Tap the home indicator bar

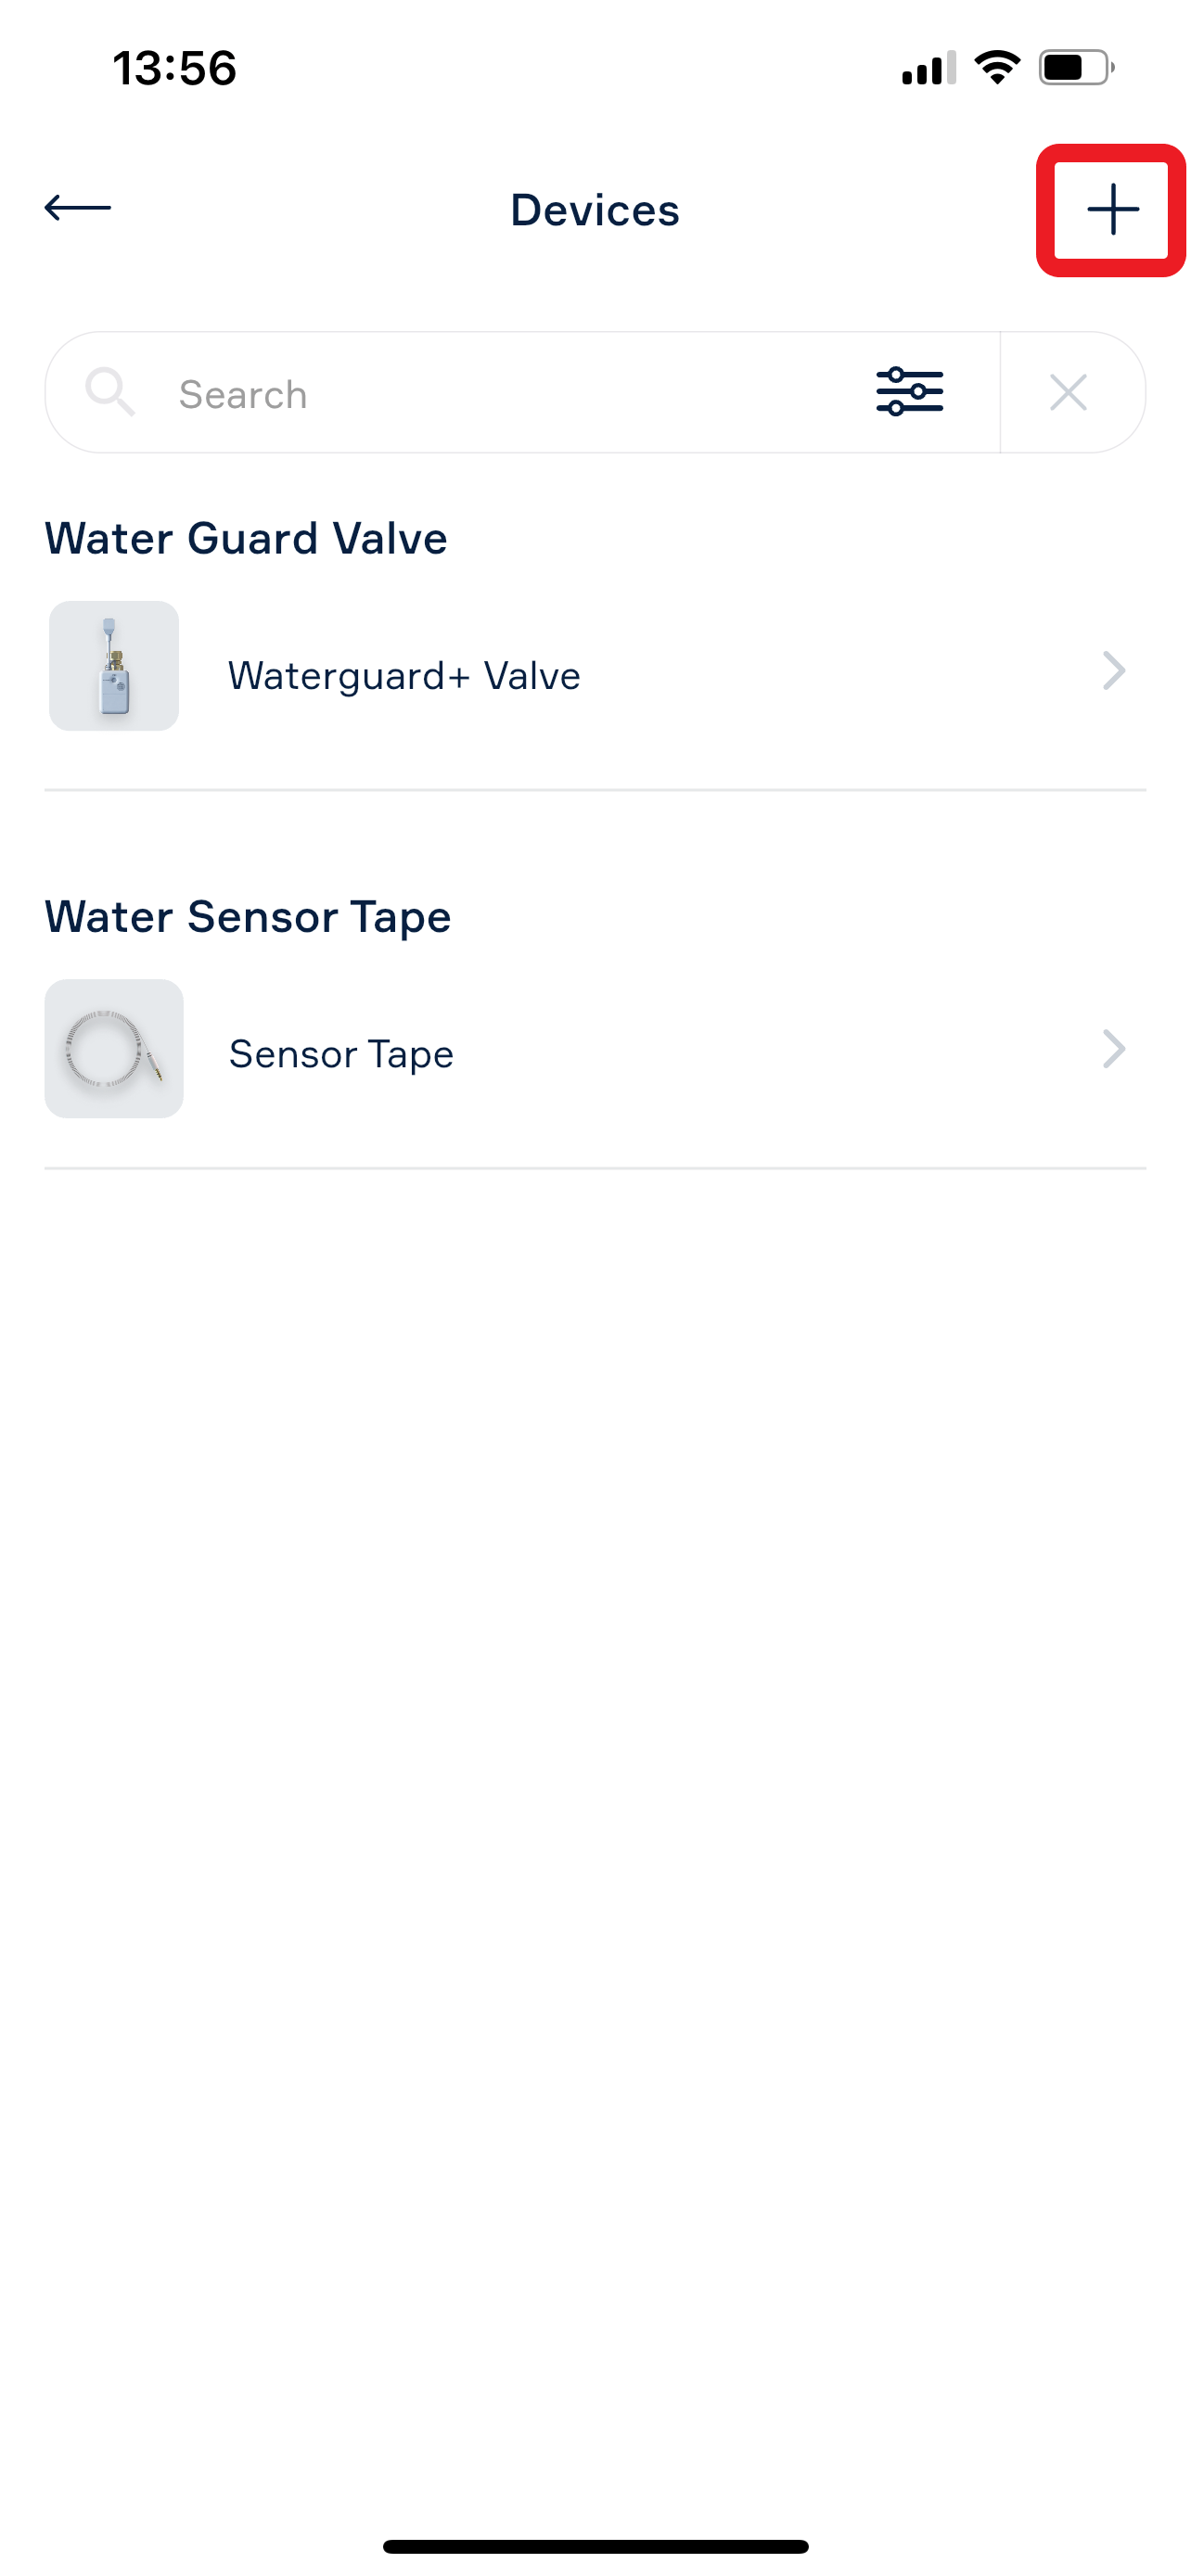point(595,2546)
